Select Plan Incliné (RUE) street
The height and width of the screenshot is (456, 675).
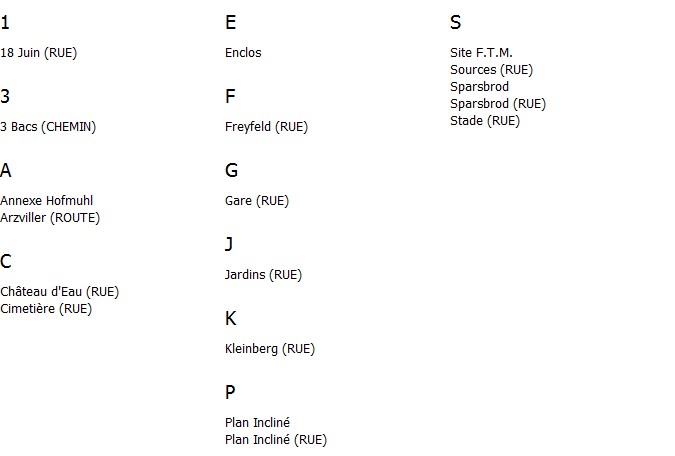(276, 440)
